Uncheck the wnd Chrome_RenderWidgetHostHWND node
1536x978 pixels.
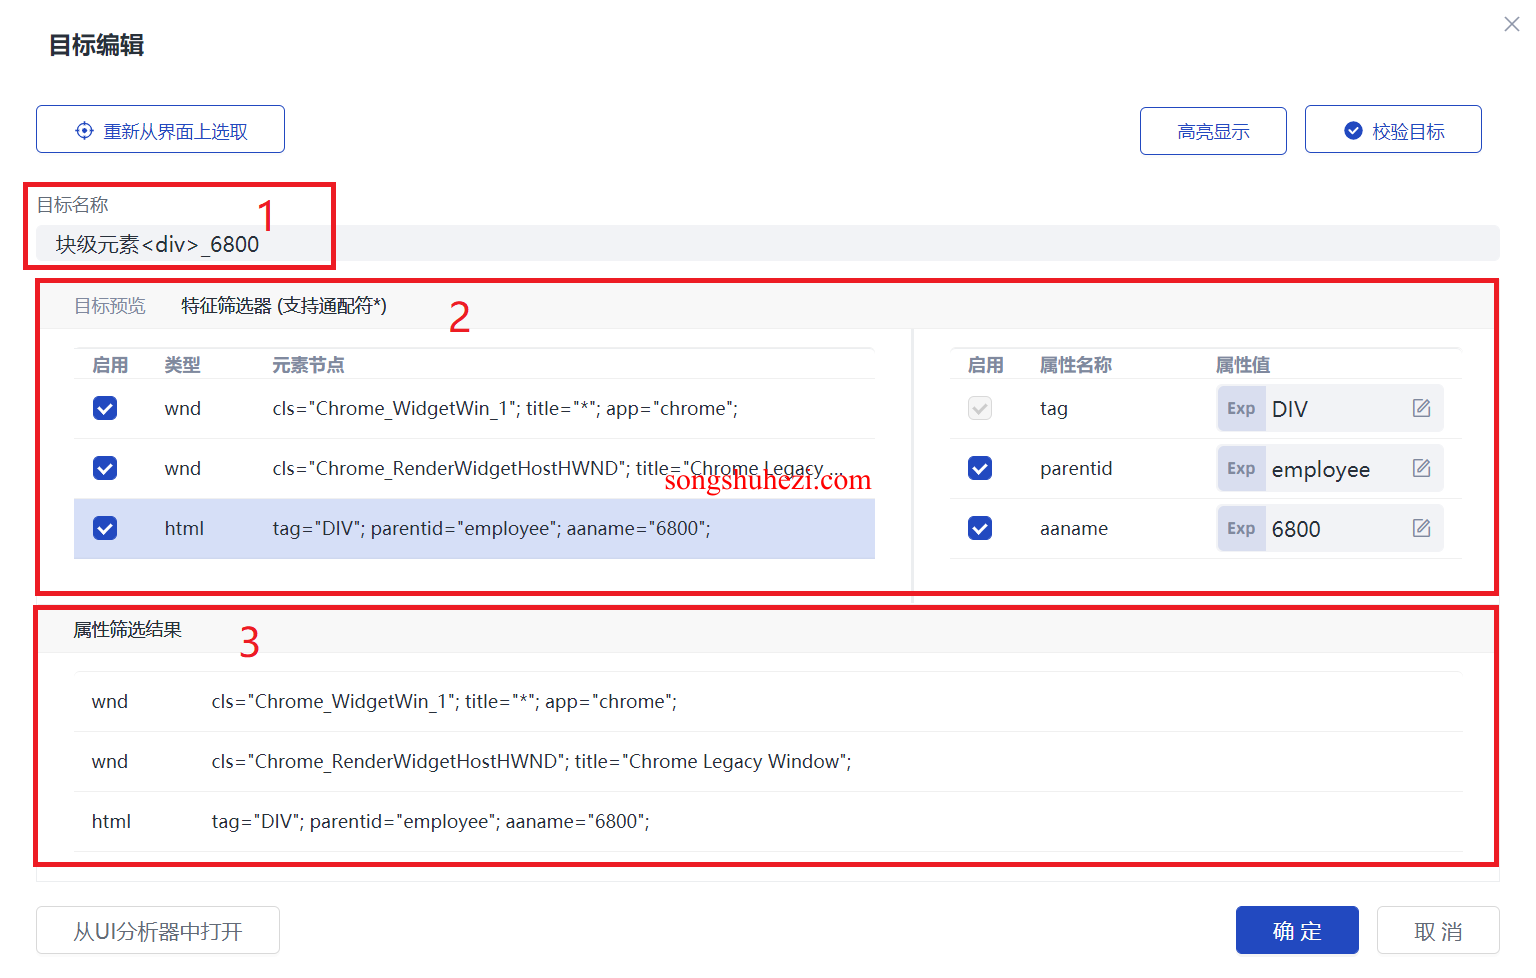[105, 468]
